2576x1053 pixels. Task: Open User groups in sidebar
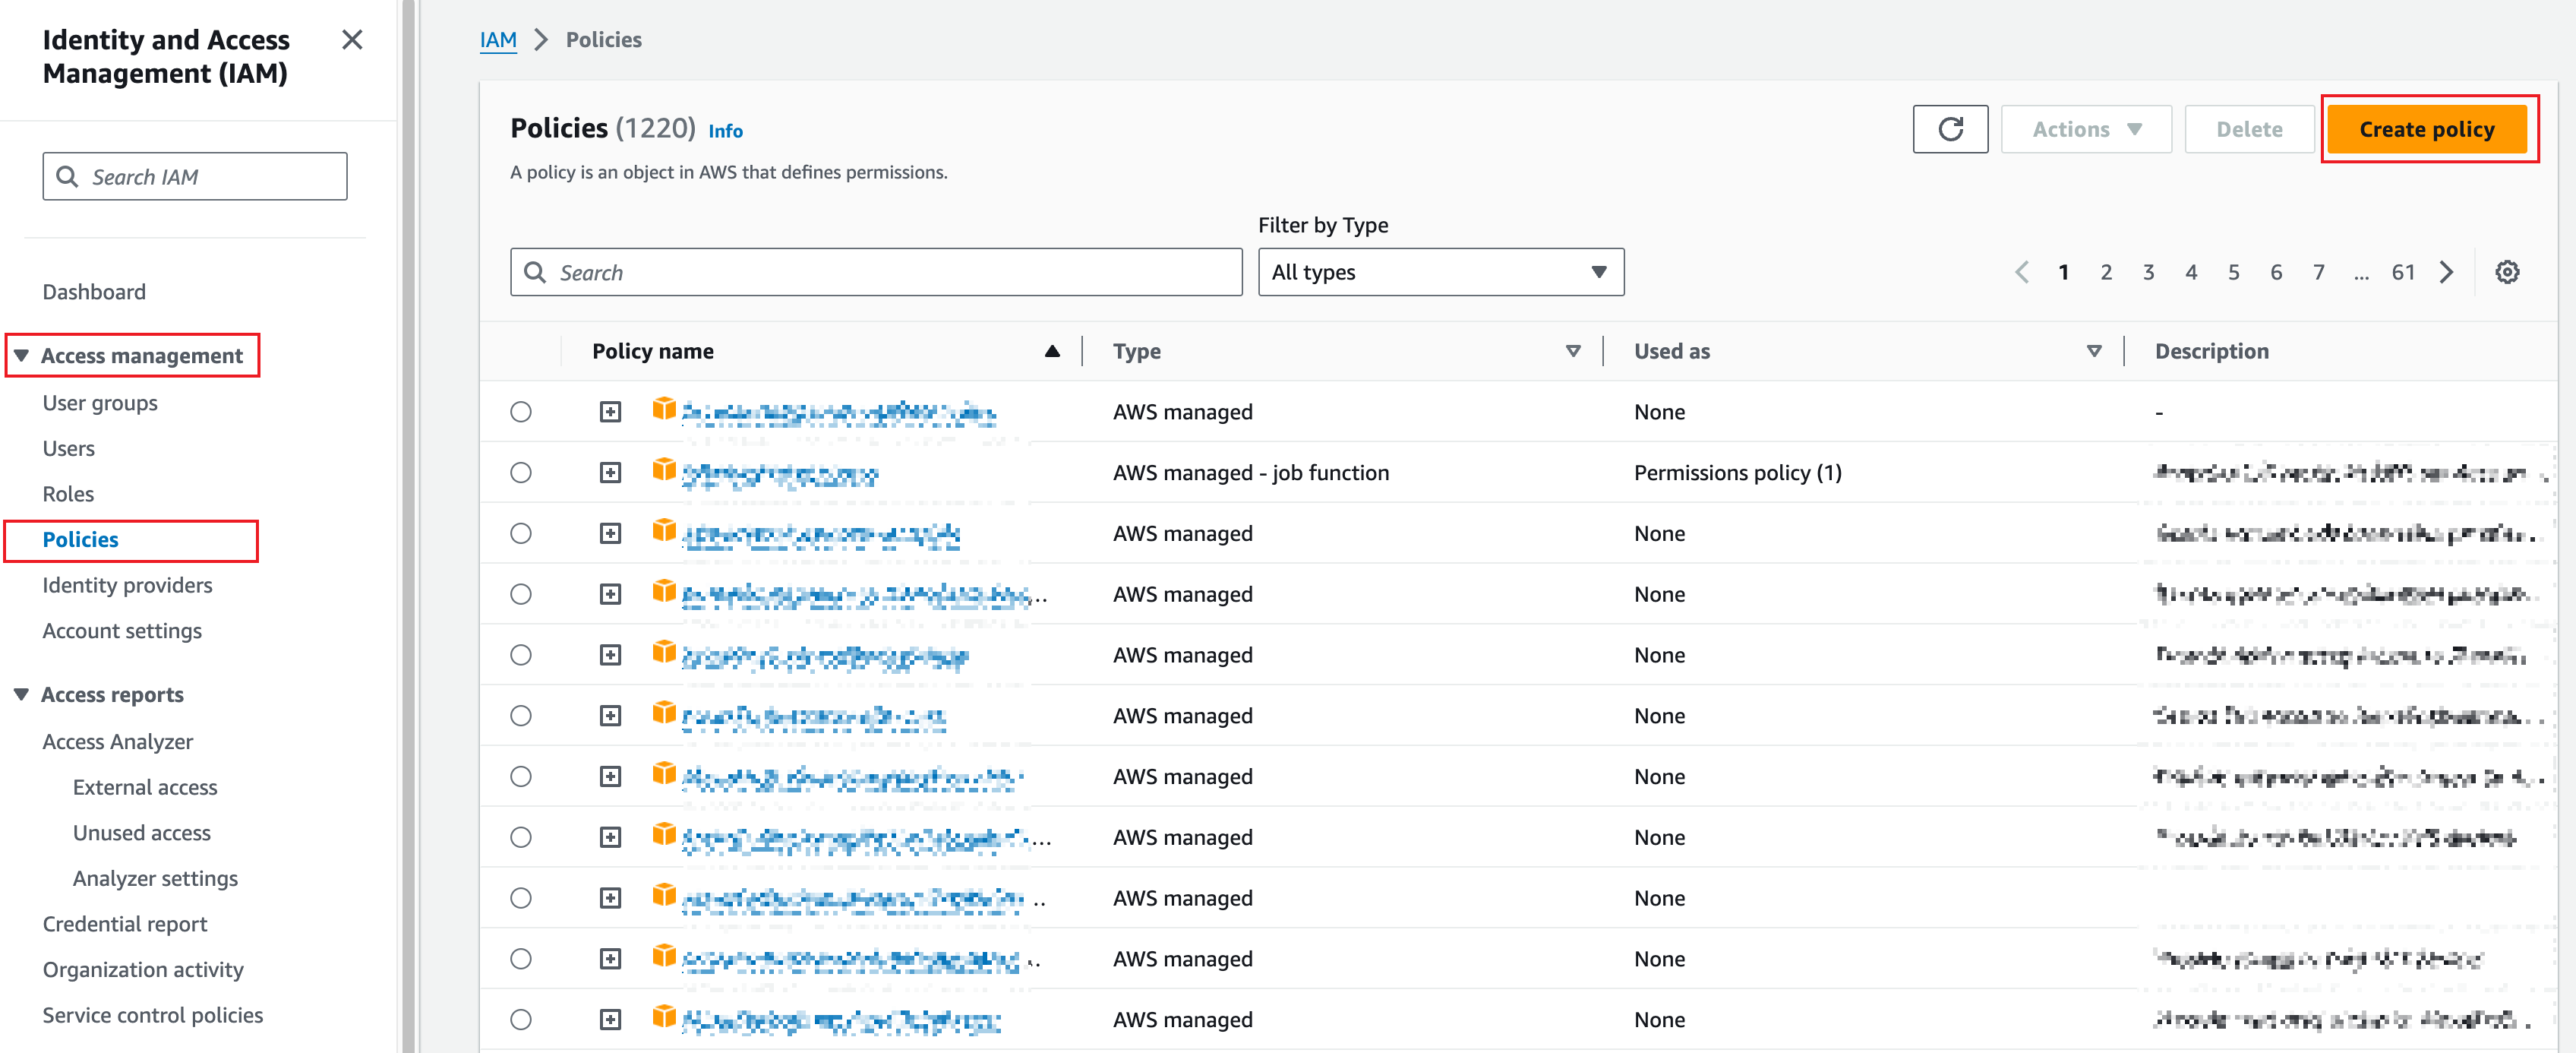[100, 403]
